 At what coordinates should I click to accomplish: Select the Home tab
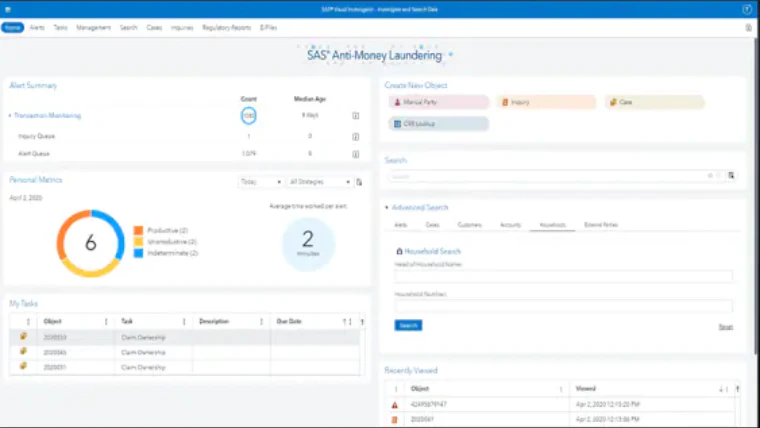[13, 28]
